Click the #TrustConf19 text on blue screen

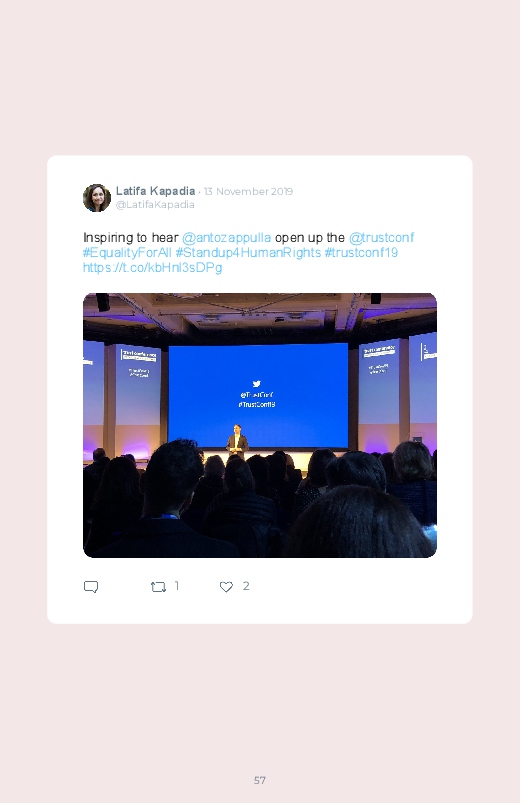[x=257, y=405]
